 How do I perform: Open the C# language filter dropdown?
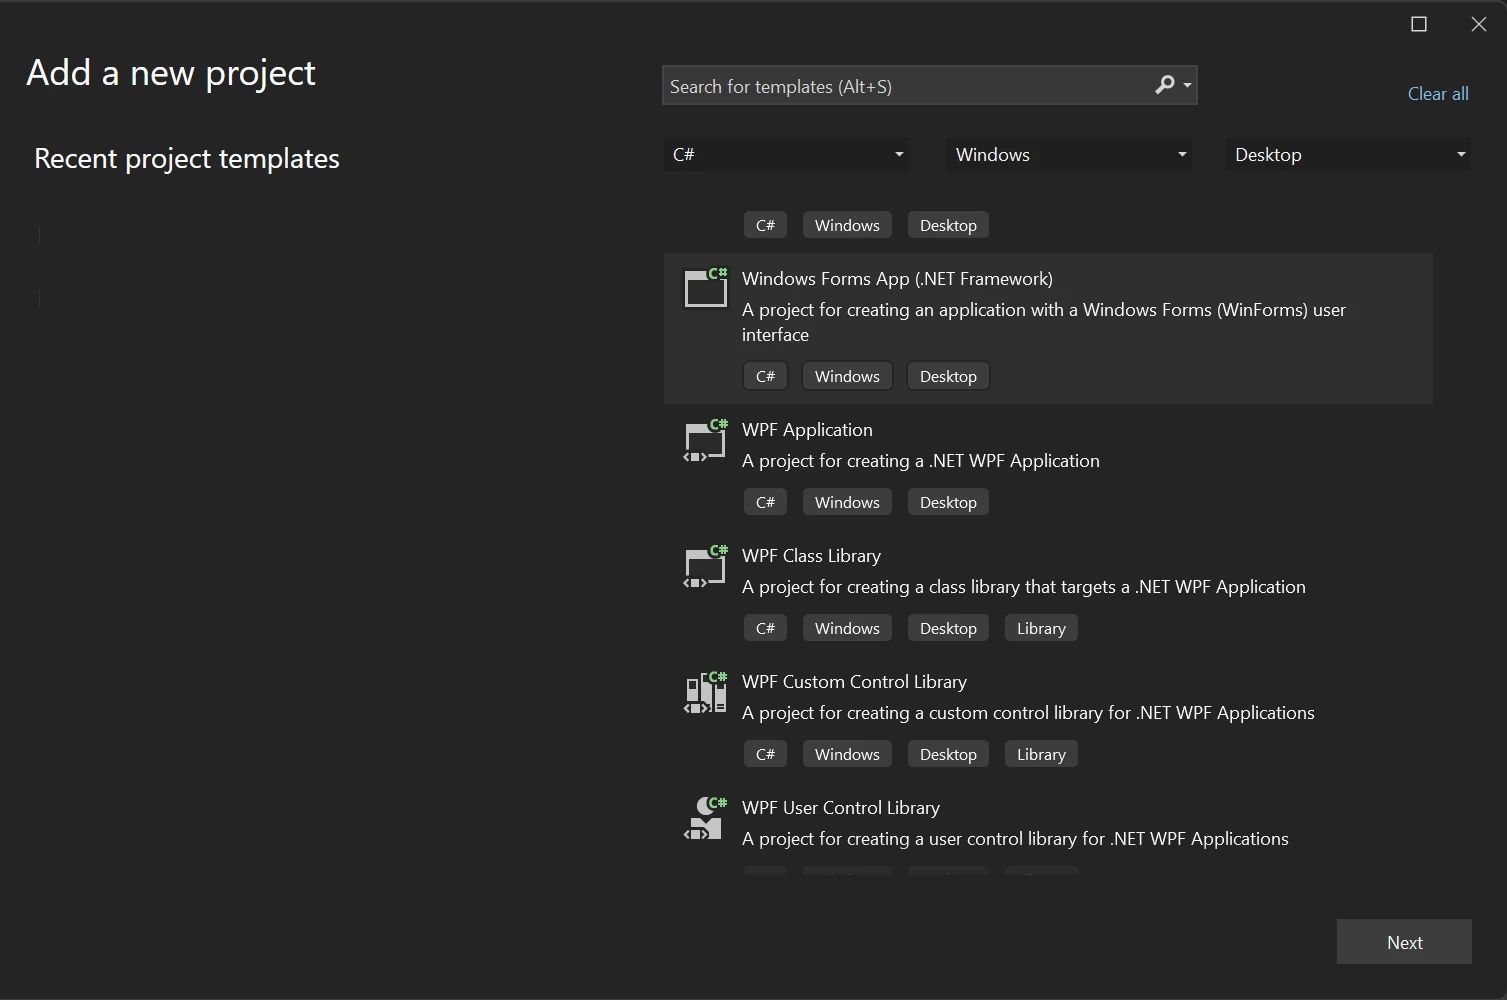(x=786, y=154)
